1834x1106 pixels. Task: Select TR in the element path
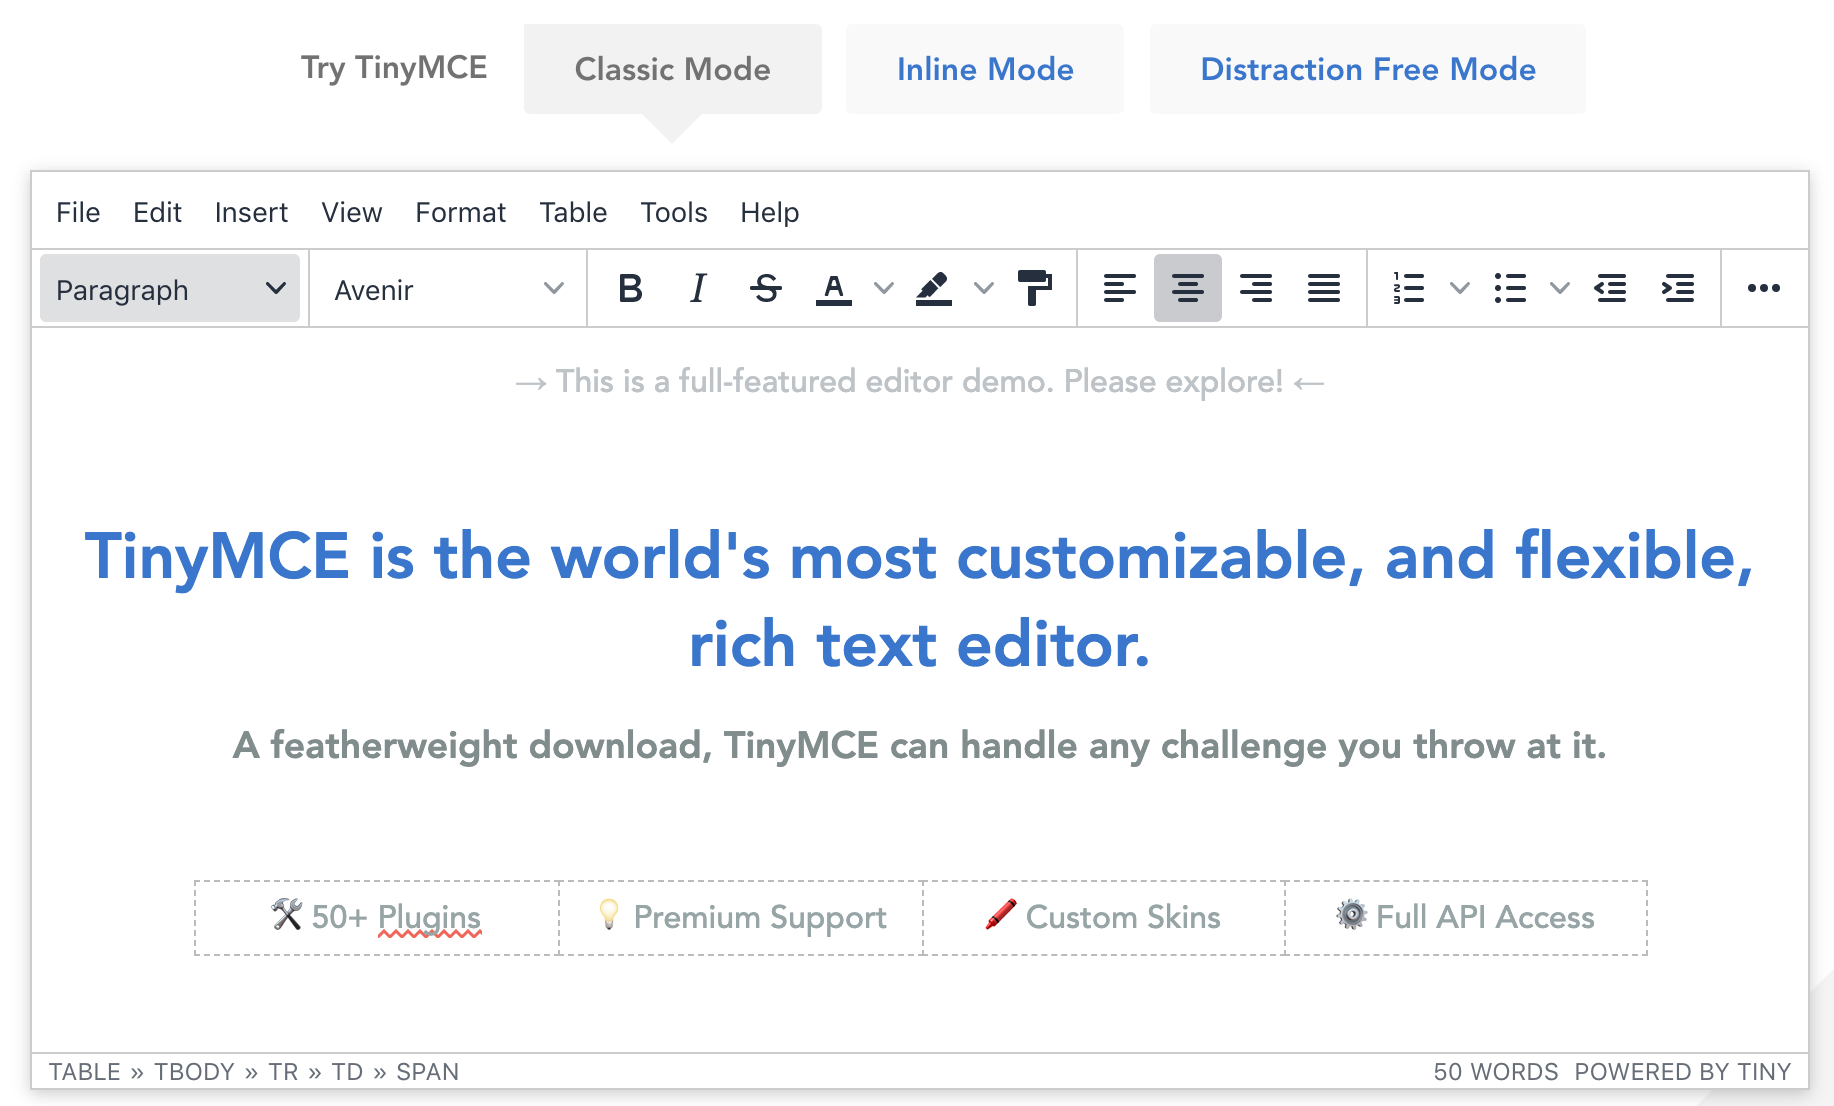coord(283,1072)
